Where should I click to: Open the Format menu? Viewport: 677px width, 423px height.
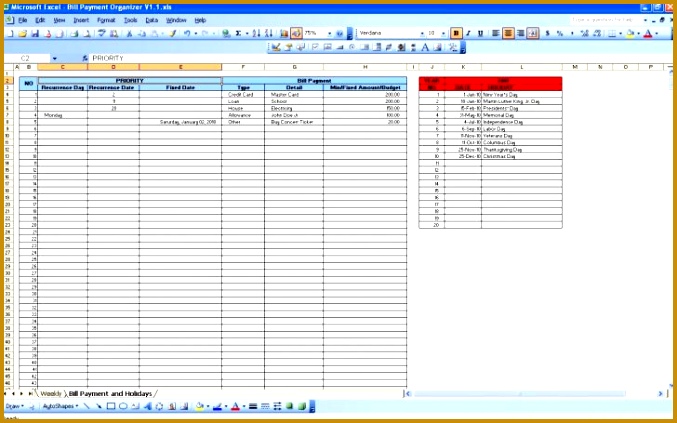(x=106, y=20)
